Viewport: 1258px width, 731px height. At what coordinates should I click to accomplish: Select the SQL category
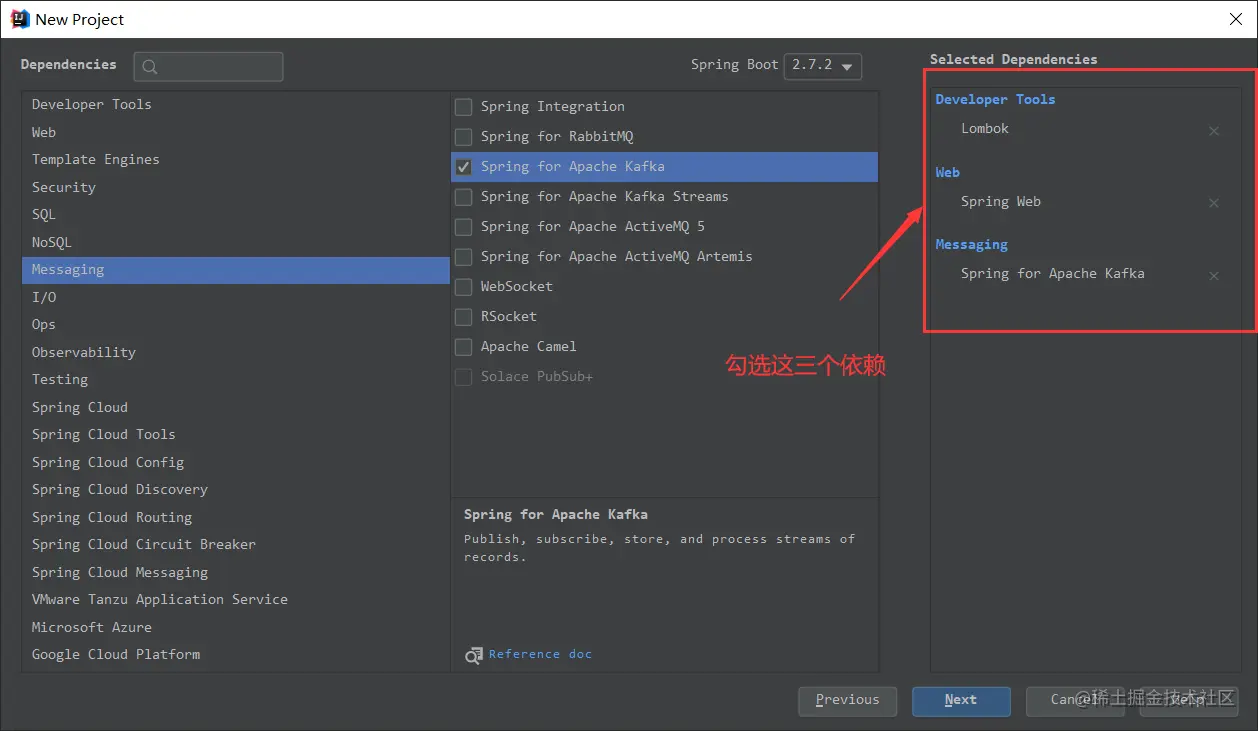(236, 214)
